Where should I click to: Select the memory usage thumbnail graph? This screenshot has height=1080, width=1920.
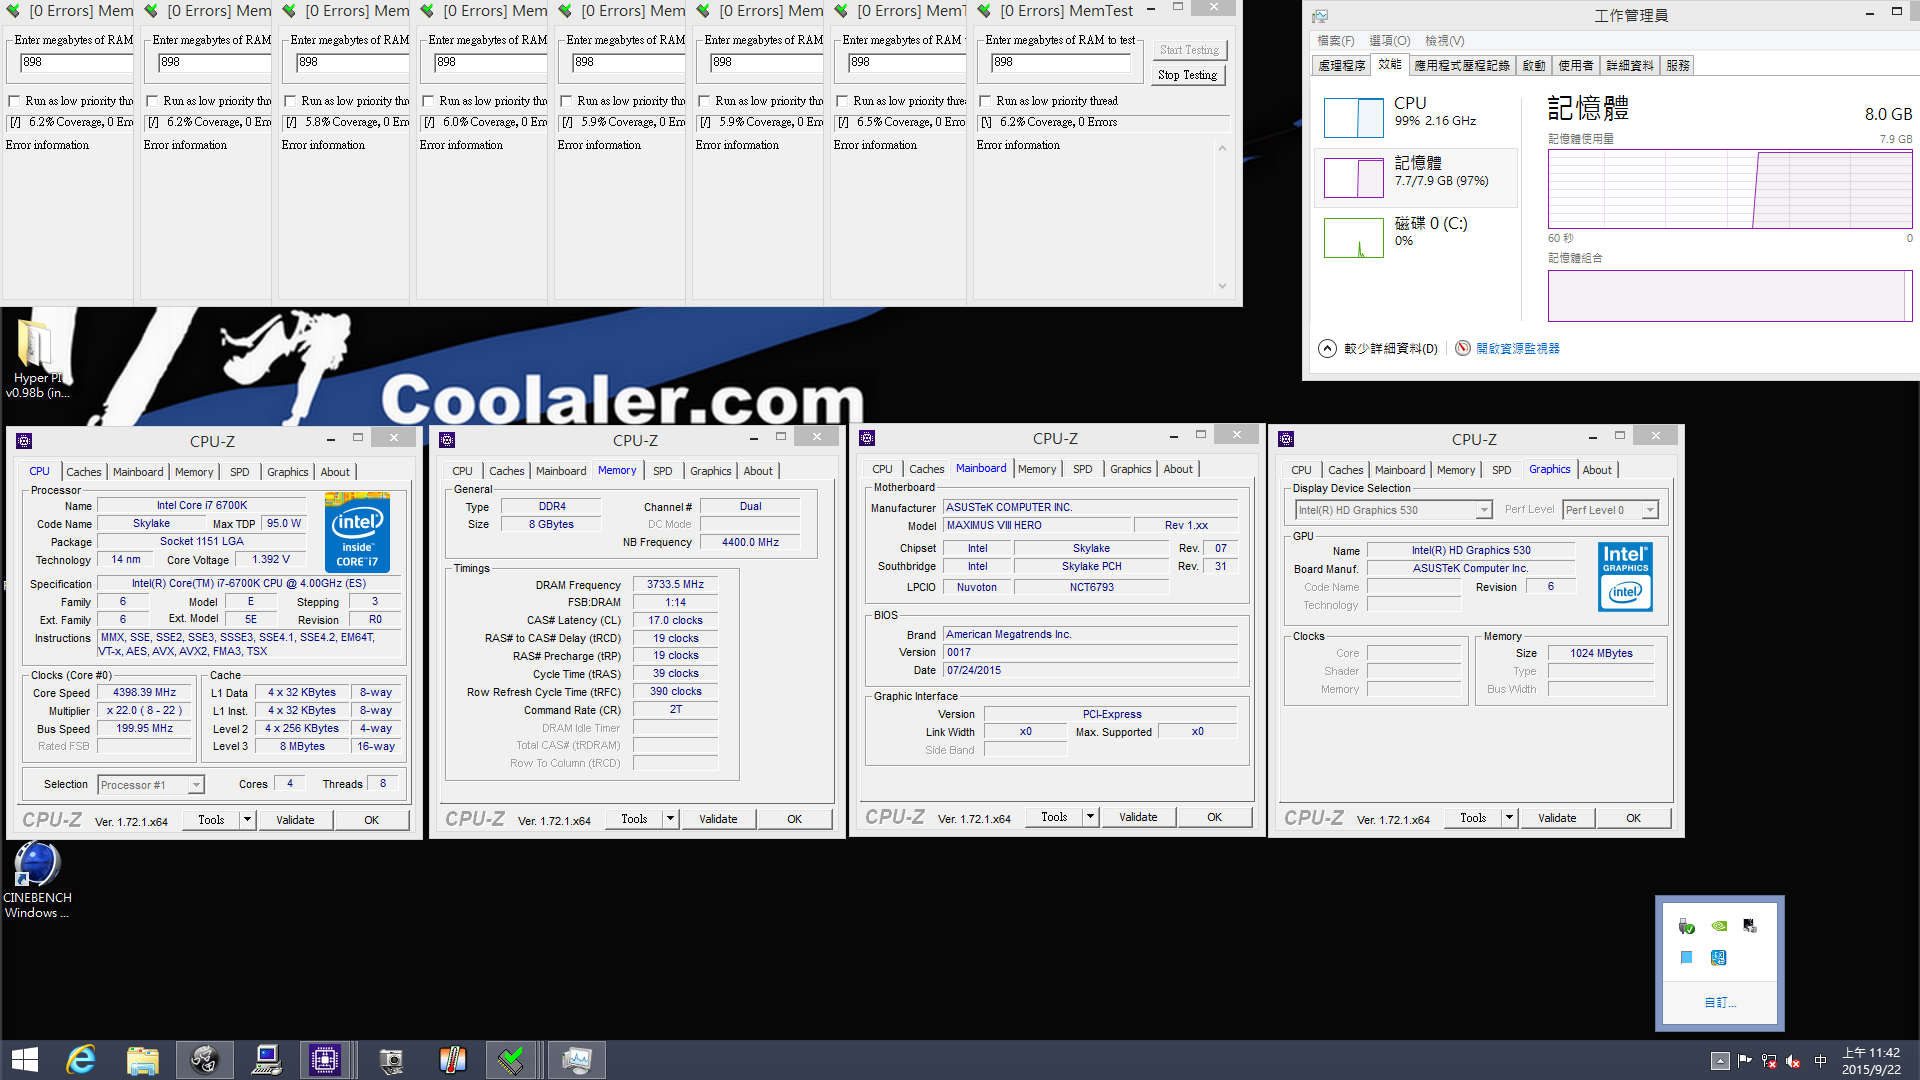[x=1353, y=178]
